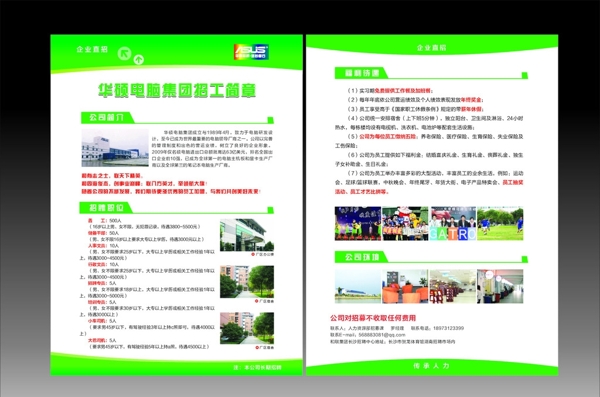The image size is (600, 397).
Task: Click 企业直招 text on the right page header
Action: click(x=432, y=48)
